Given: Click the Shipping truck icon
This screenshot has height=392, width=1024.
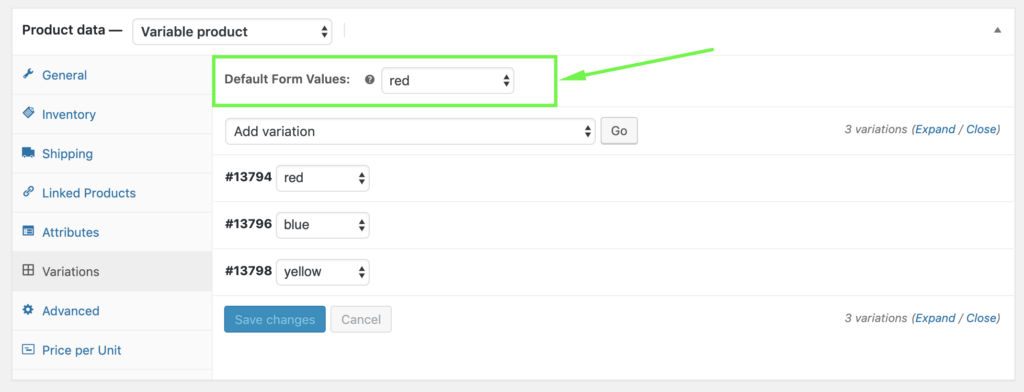Looking at the screenshot, I should coord(28,153).
